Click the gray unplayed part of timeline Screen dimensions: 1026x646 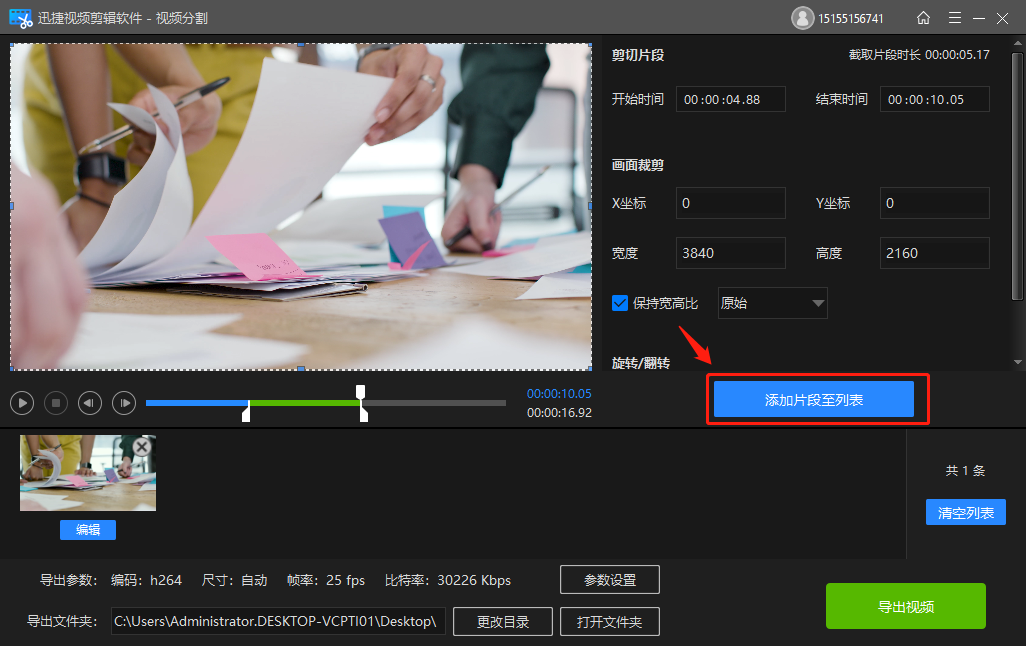click(434, 403)
